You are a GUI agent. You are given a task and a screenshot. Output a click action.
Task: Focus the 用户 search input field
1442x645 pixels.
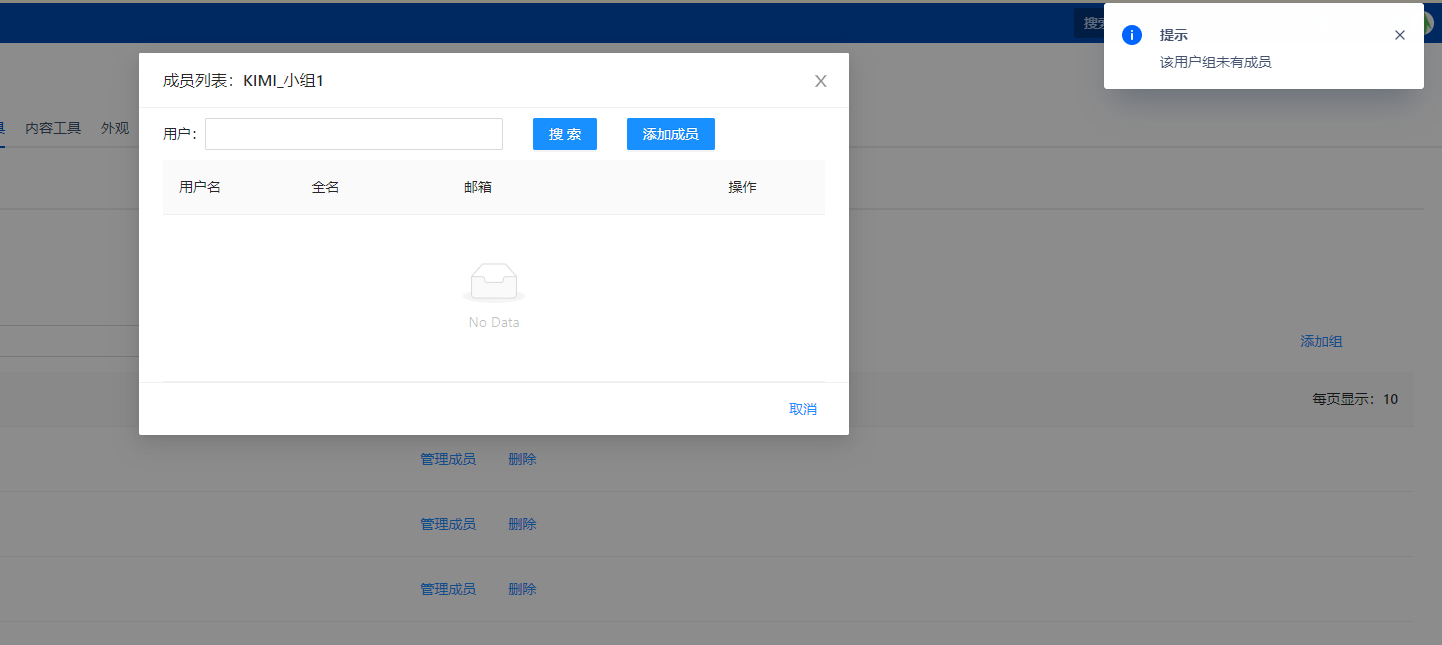pos(354,134)
